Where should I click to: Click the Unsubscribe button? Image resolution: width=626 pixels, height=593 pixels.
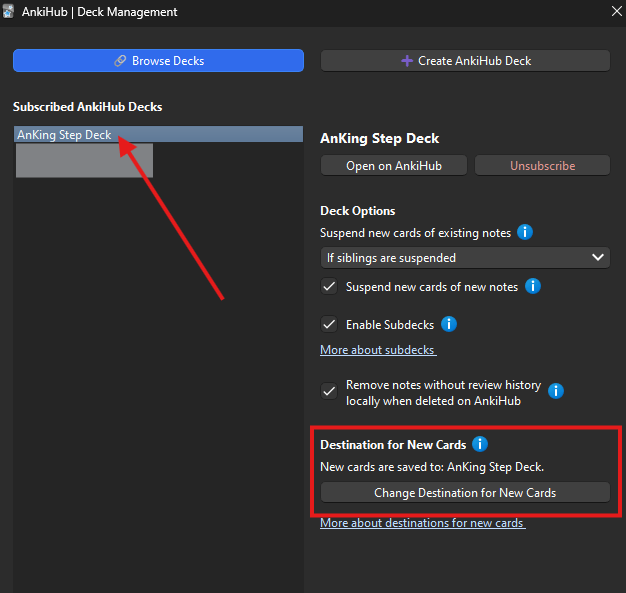(x=542, y=166)
